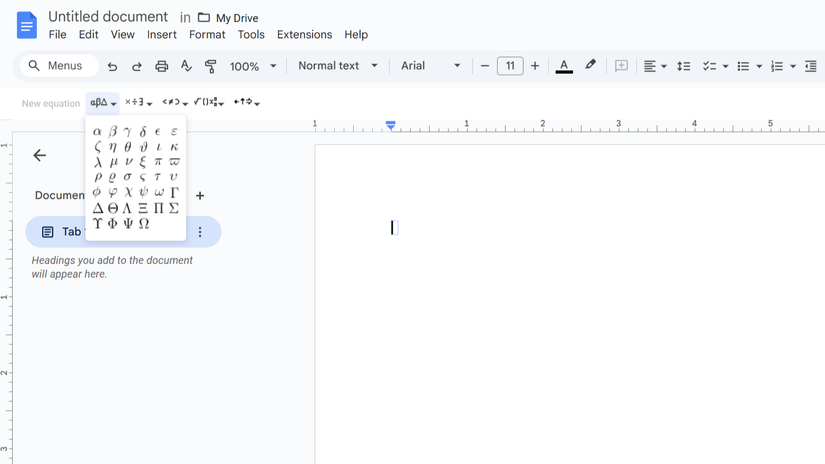Open the Edit menu
This screenshot has height=464, width=825.
[88, 35]
